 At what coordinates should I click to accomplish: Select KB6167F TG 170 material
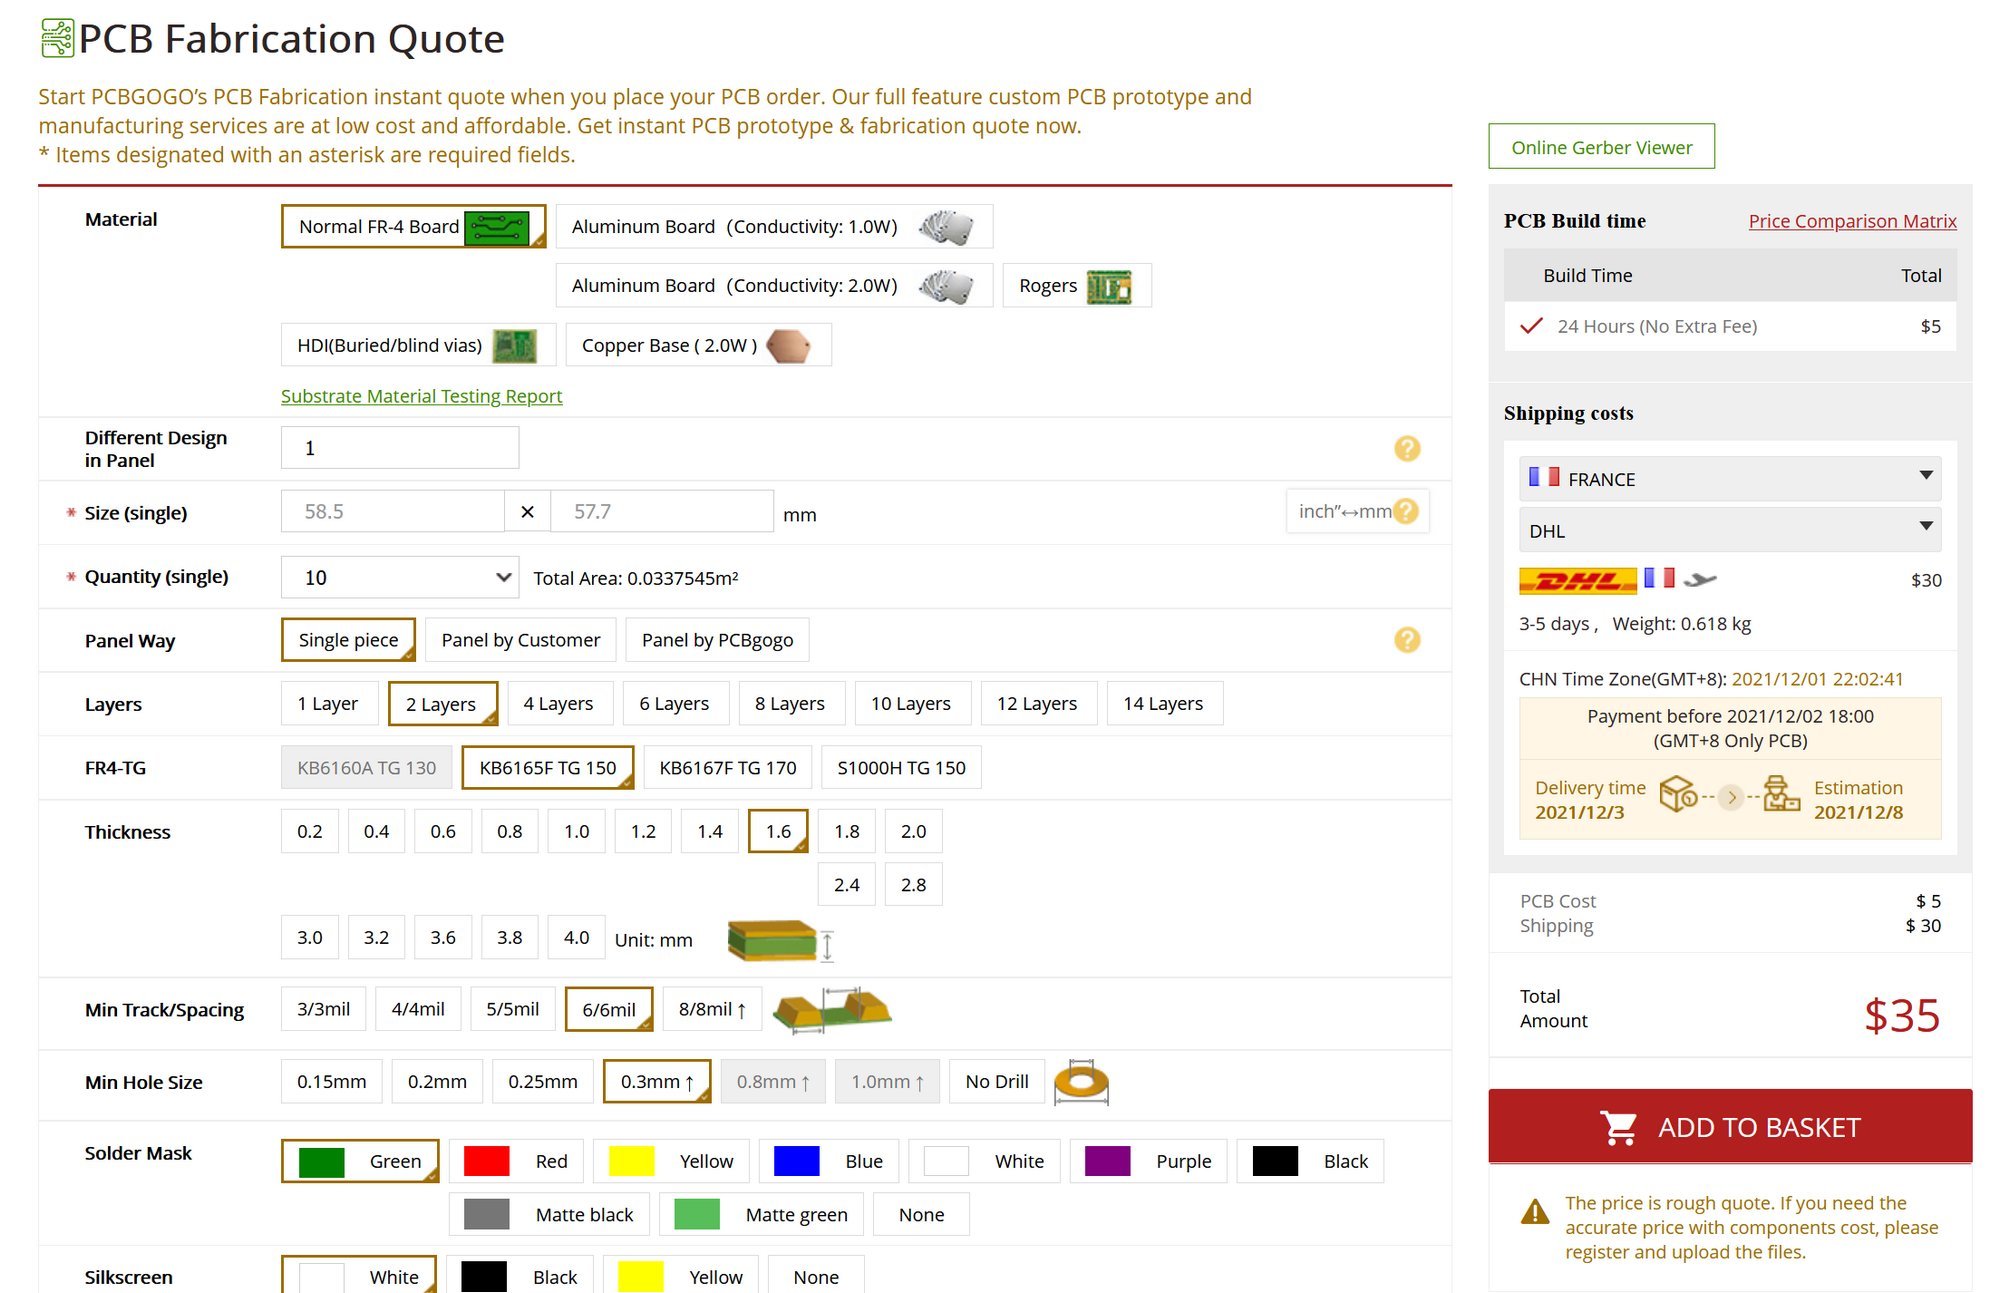(x=728, y=768)
